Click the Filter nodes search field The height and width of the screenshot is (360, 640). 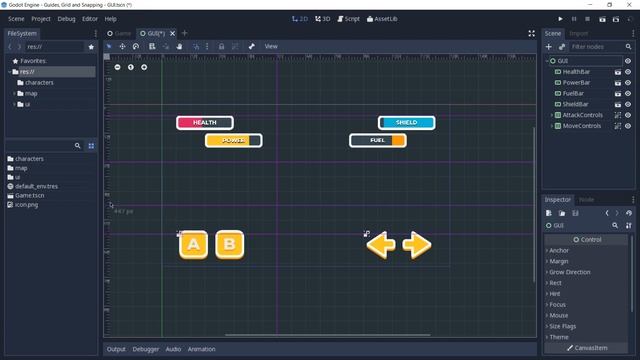click(601, 47)
